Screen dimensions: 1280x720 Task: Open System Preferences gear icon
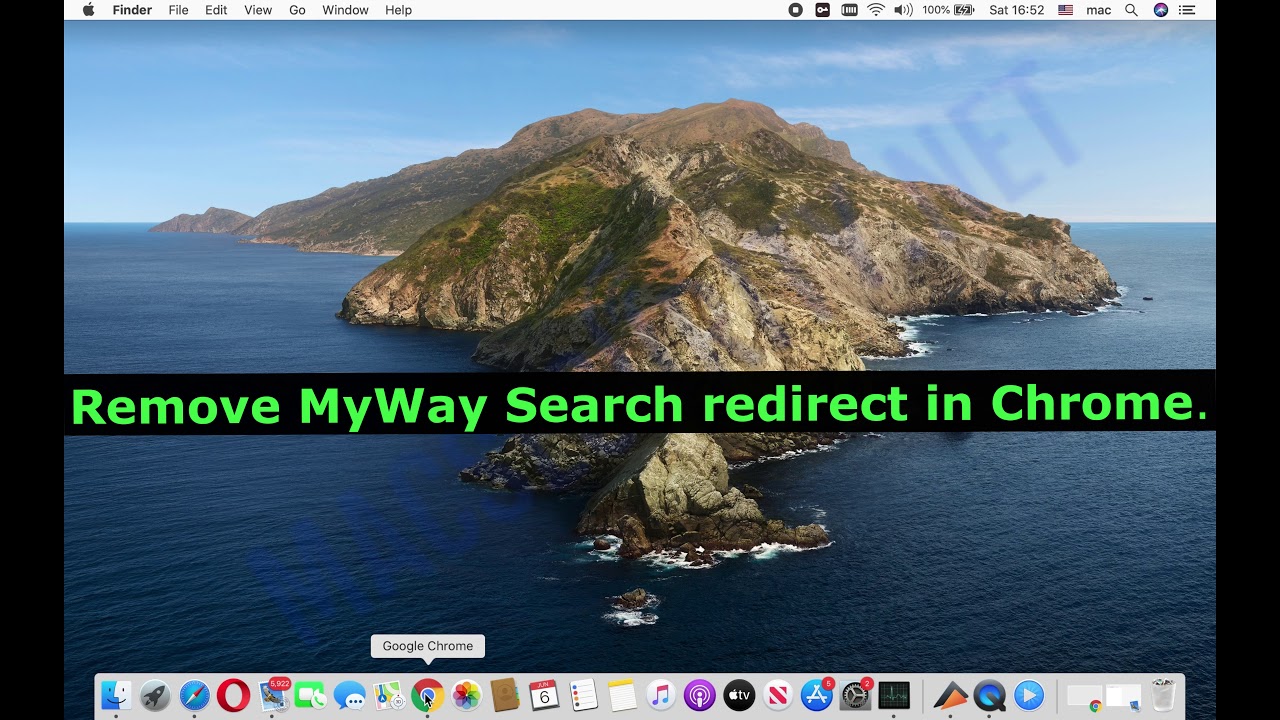(856, 695)
